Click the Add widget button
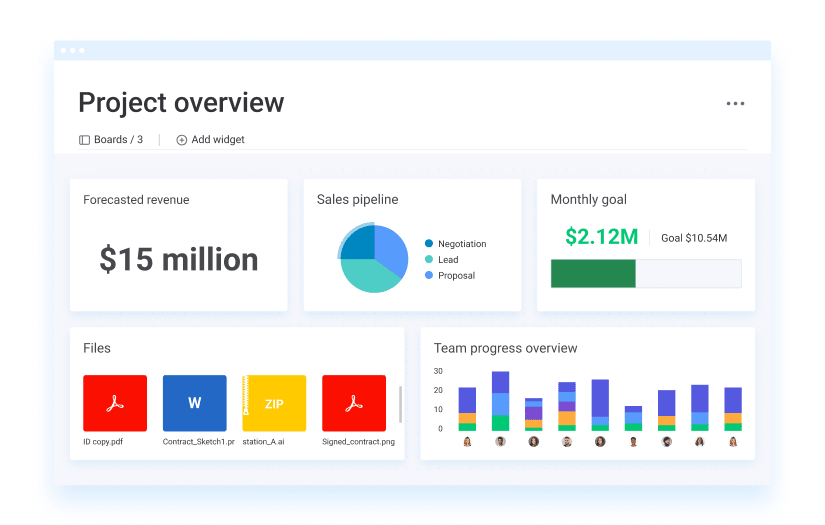The height and width of the screenshot is (525, 825). (210, 140)
